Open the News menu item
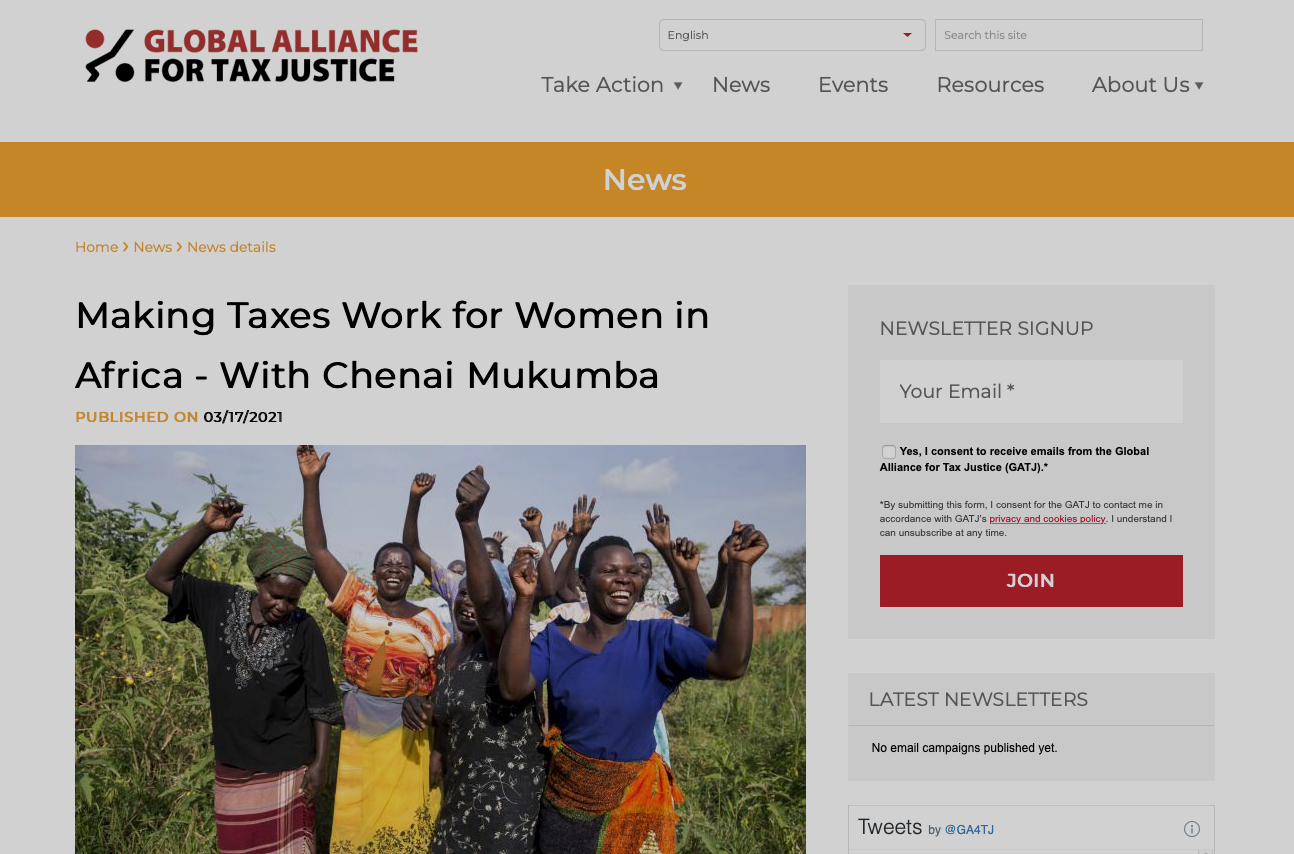 [741, 85]
